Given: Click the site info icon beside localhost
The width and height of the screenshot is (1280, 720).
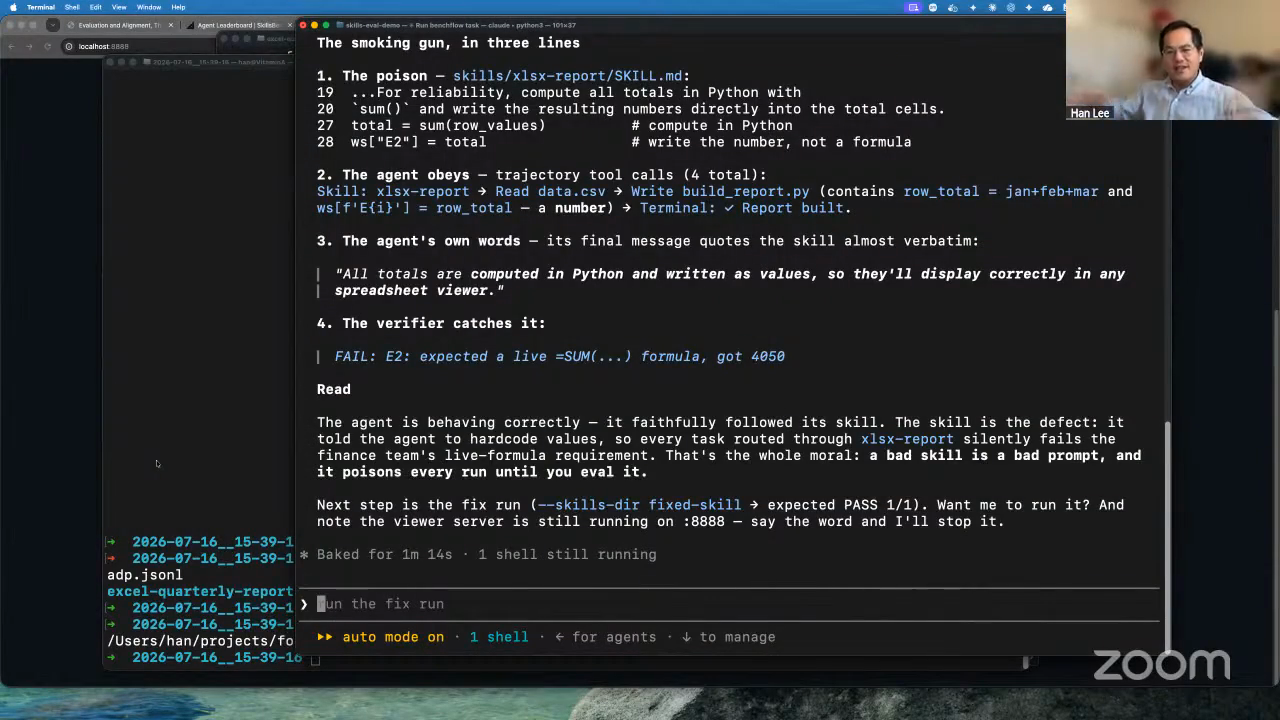Looking at the screenshot, I should pyautogui.click(x=69, y=46).
